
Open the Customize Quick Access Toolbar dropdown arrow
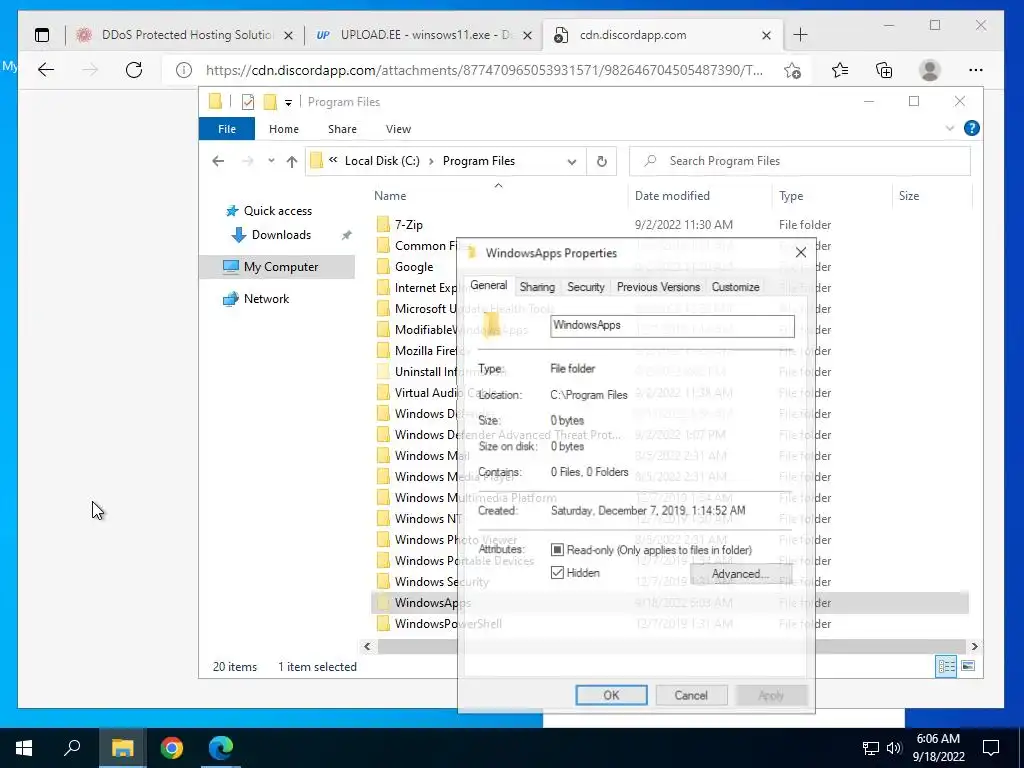tap(288, 103)
